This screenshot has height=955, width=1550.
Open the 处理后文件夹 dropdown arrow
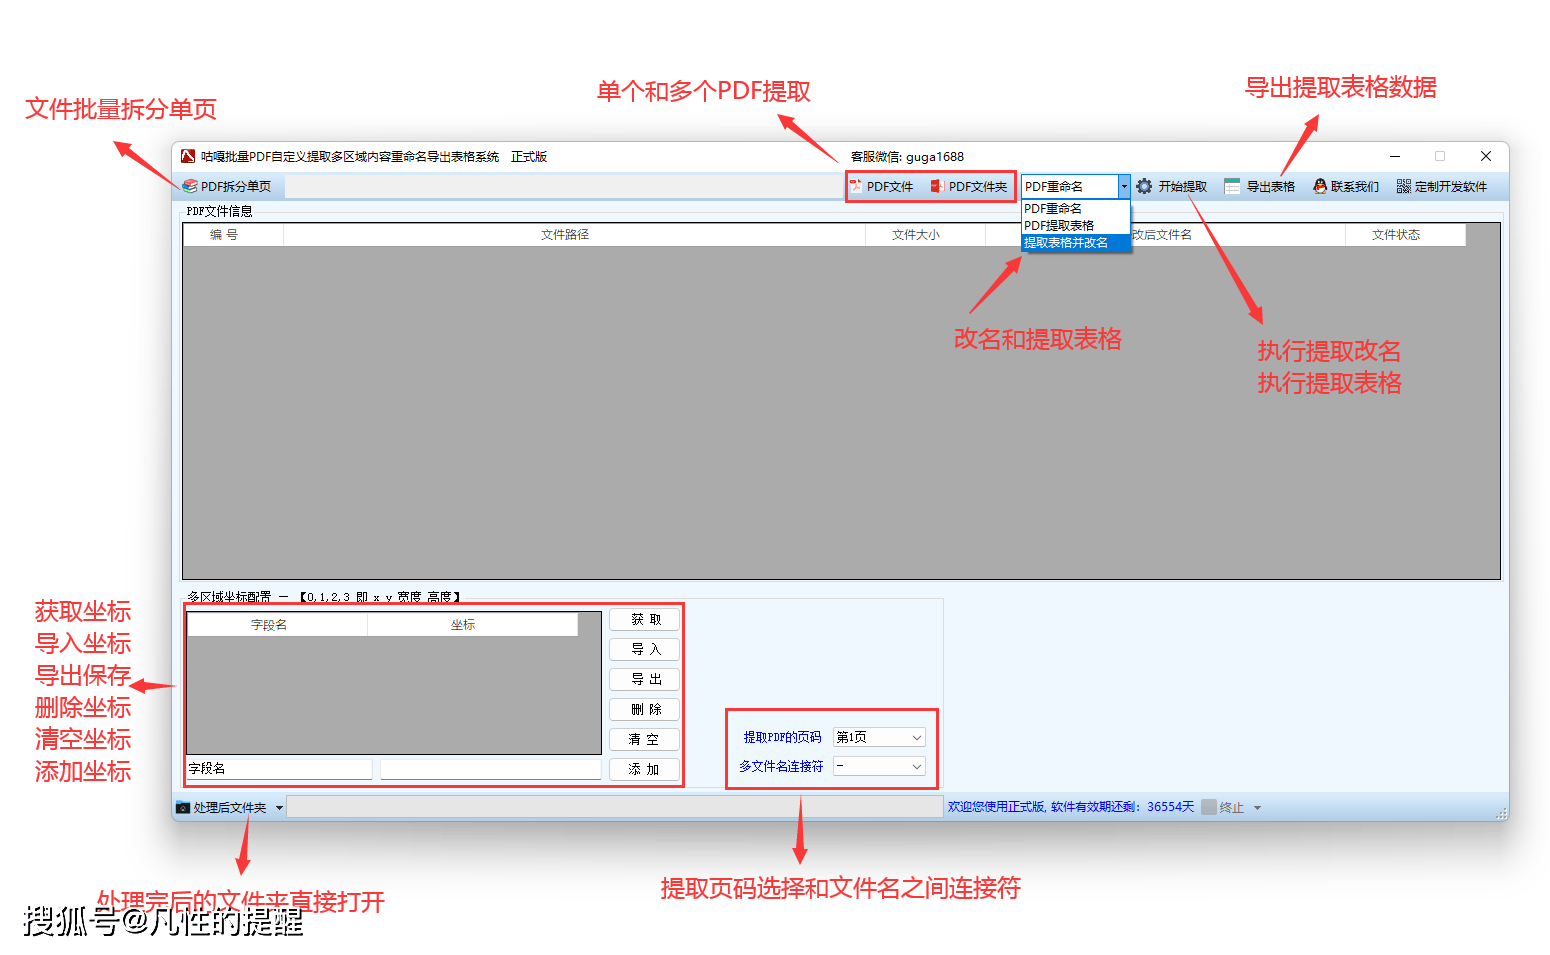click(x=279, y=807)
